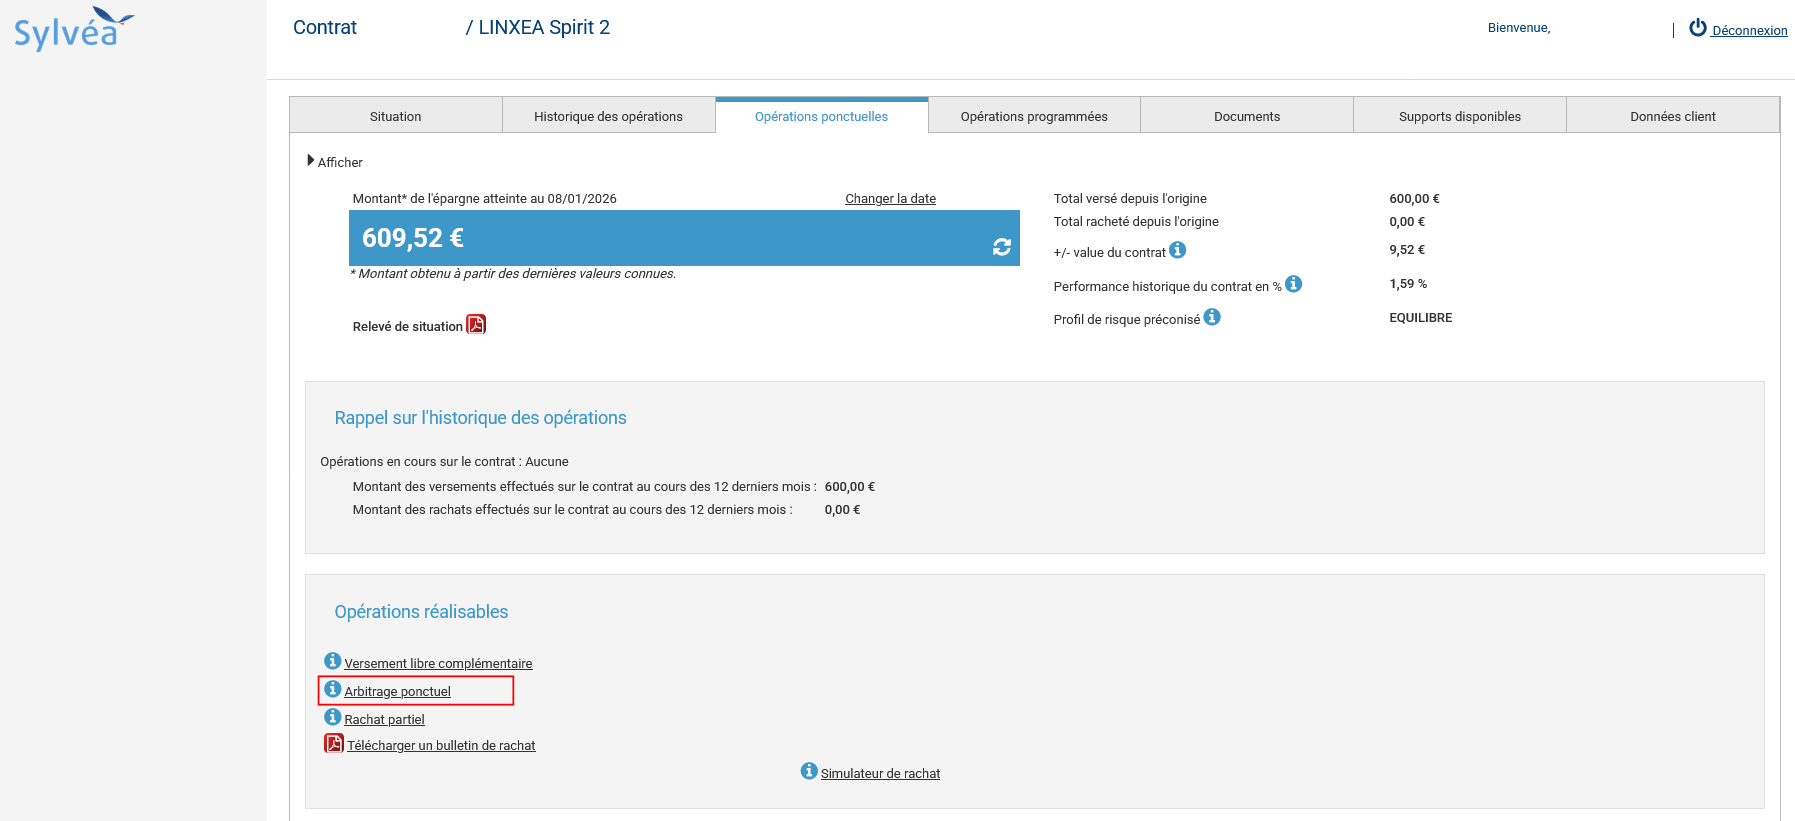Go to the Opérations programmées tab
The height and width of the screenshot is (821, 1795).
tap(1034, 116)
